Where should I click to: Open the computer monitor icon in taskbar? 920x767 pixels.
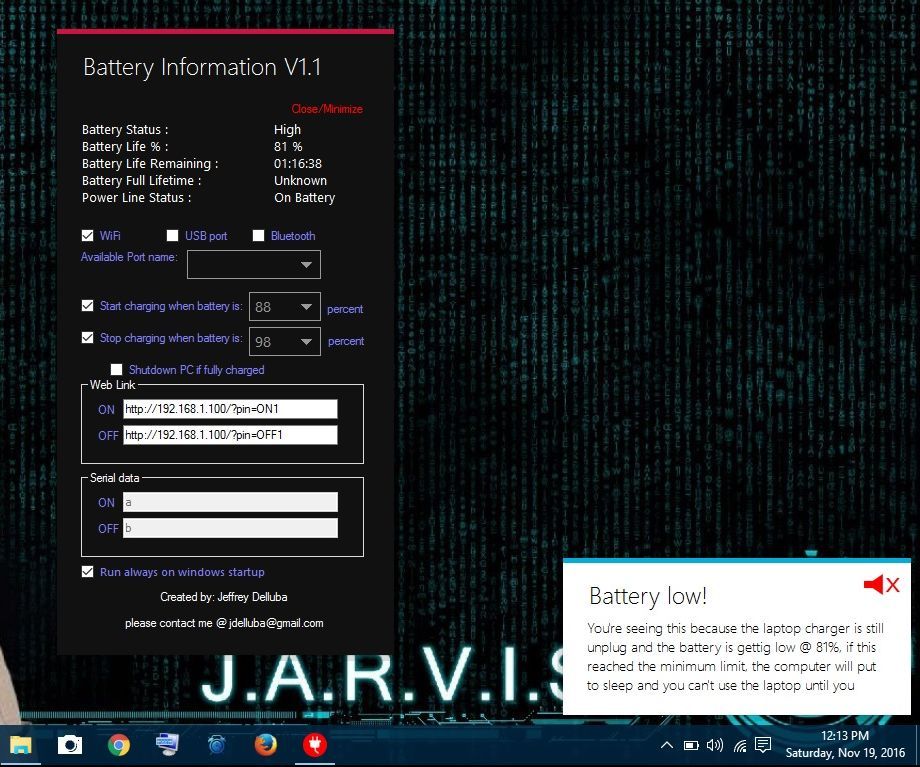(167, 745)
